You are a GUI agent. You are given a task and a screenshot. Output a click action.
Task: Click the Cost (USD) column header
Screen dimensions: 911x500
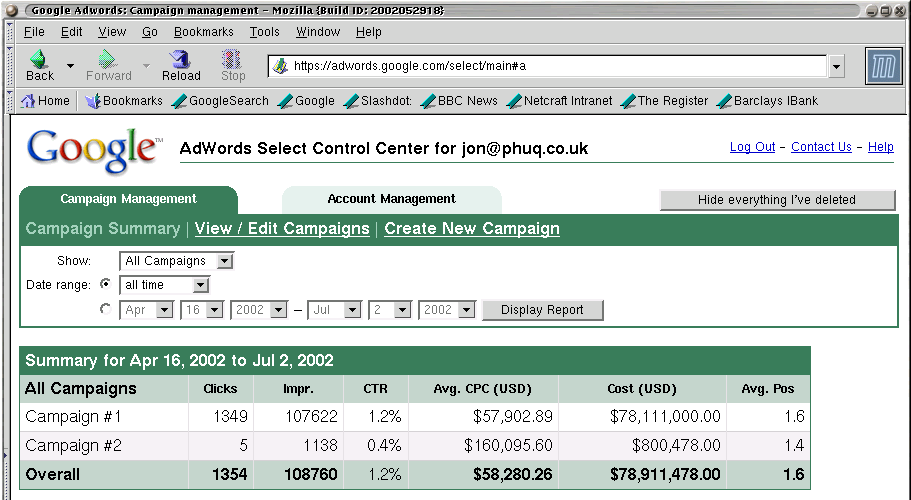click(642, 389)
